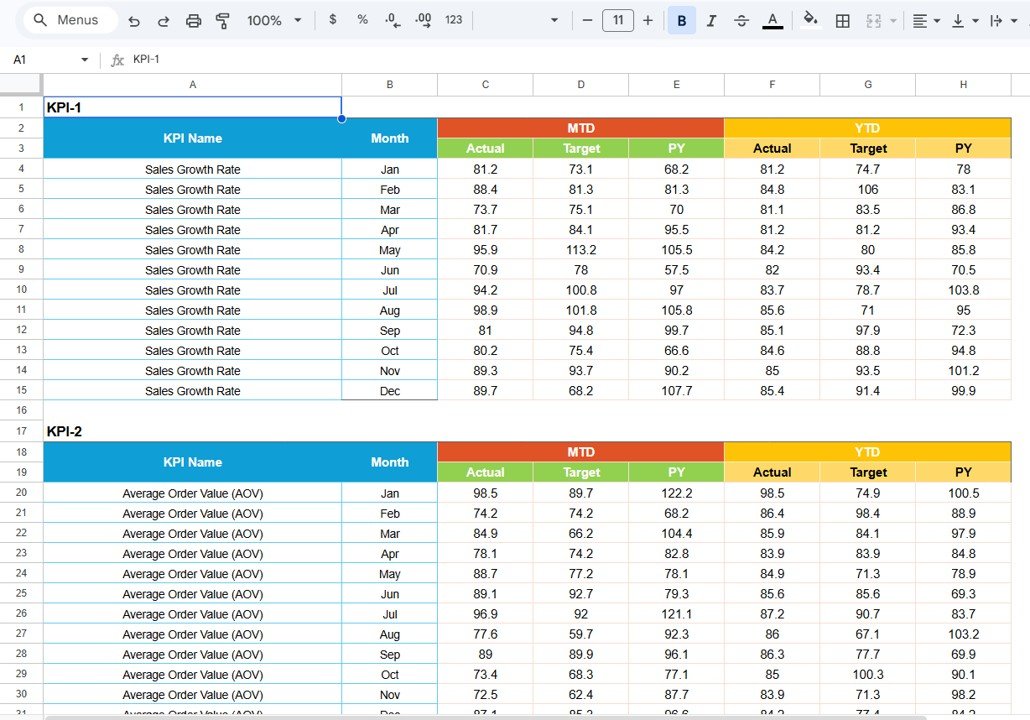Screen dimensions: 1030x720
Task: Click the Print icon
Action: point(194,20)
